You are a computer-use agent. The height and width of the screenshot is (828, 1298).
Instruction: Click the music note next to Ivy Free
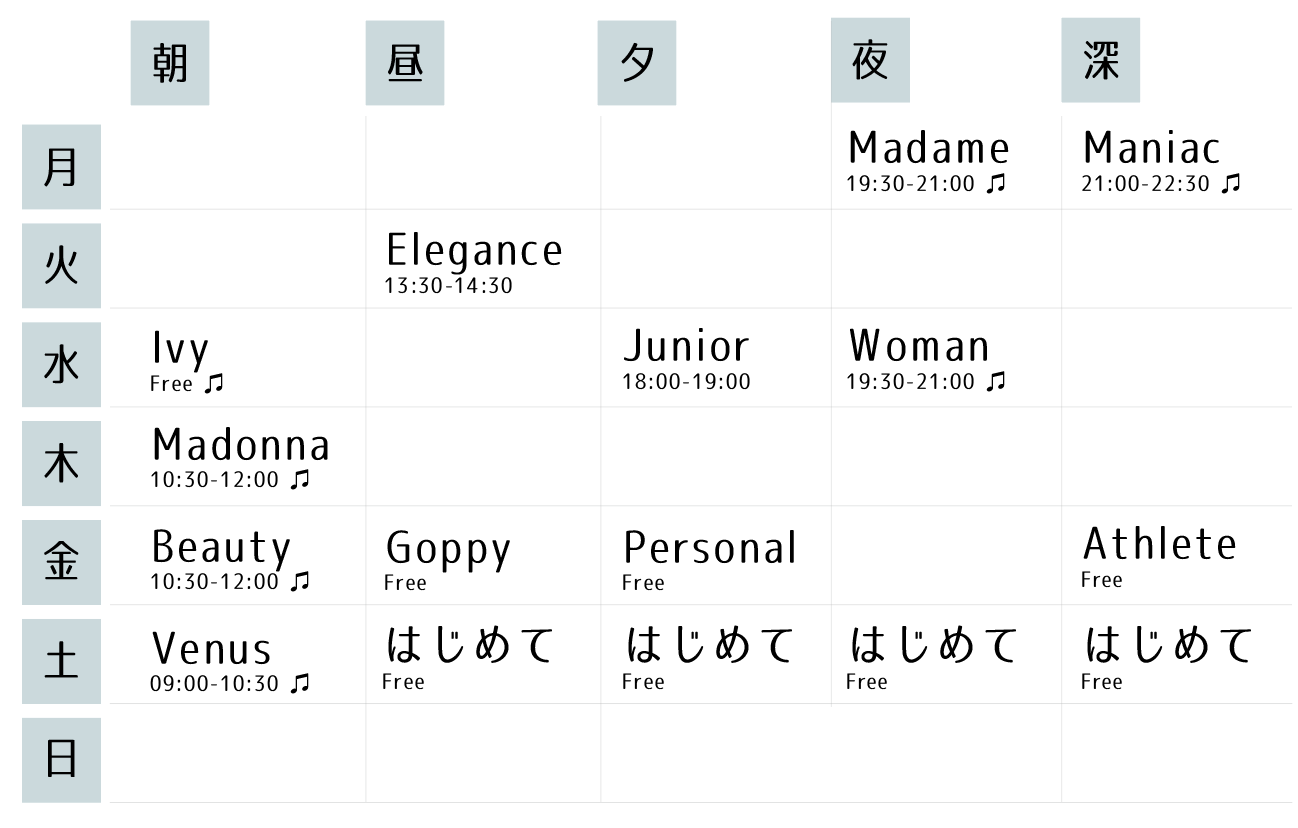click(x=213, y=384)
